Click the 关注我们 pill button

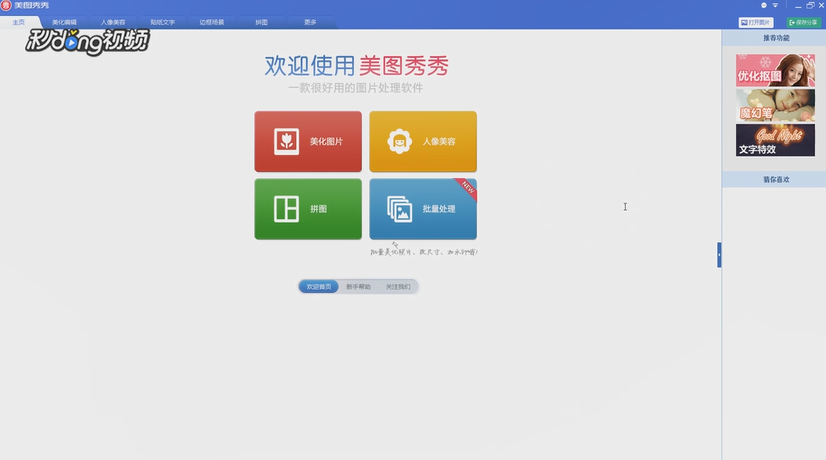(x=398, y=287)
